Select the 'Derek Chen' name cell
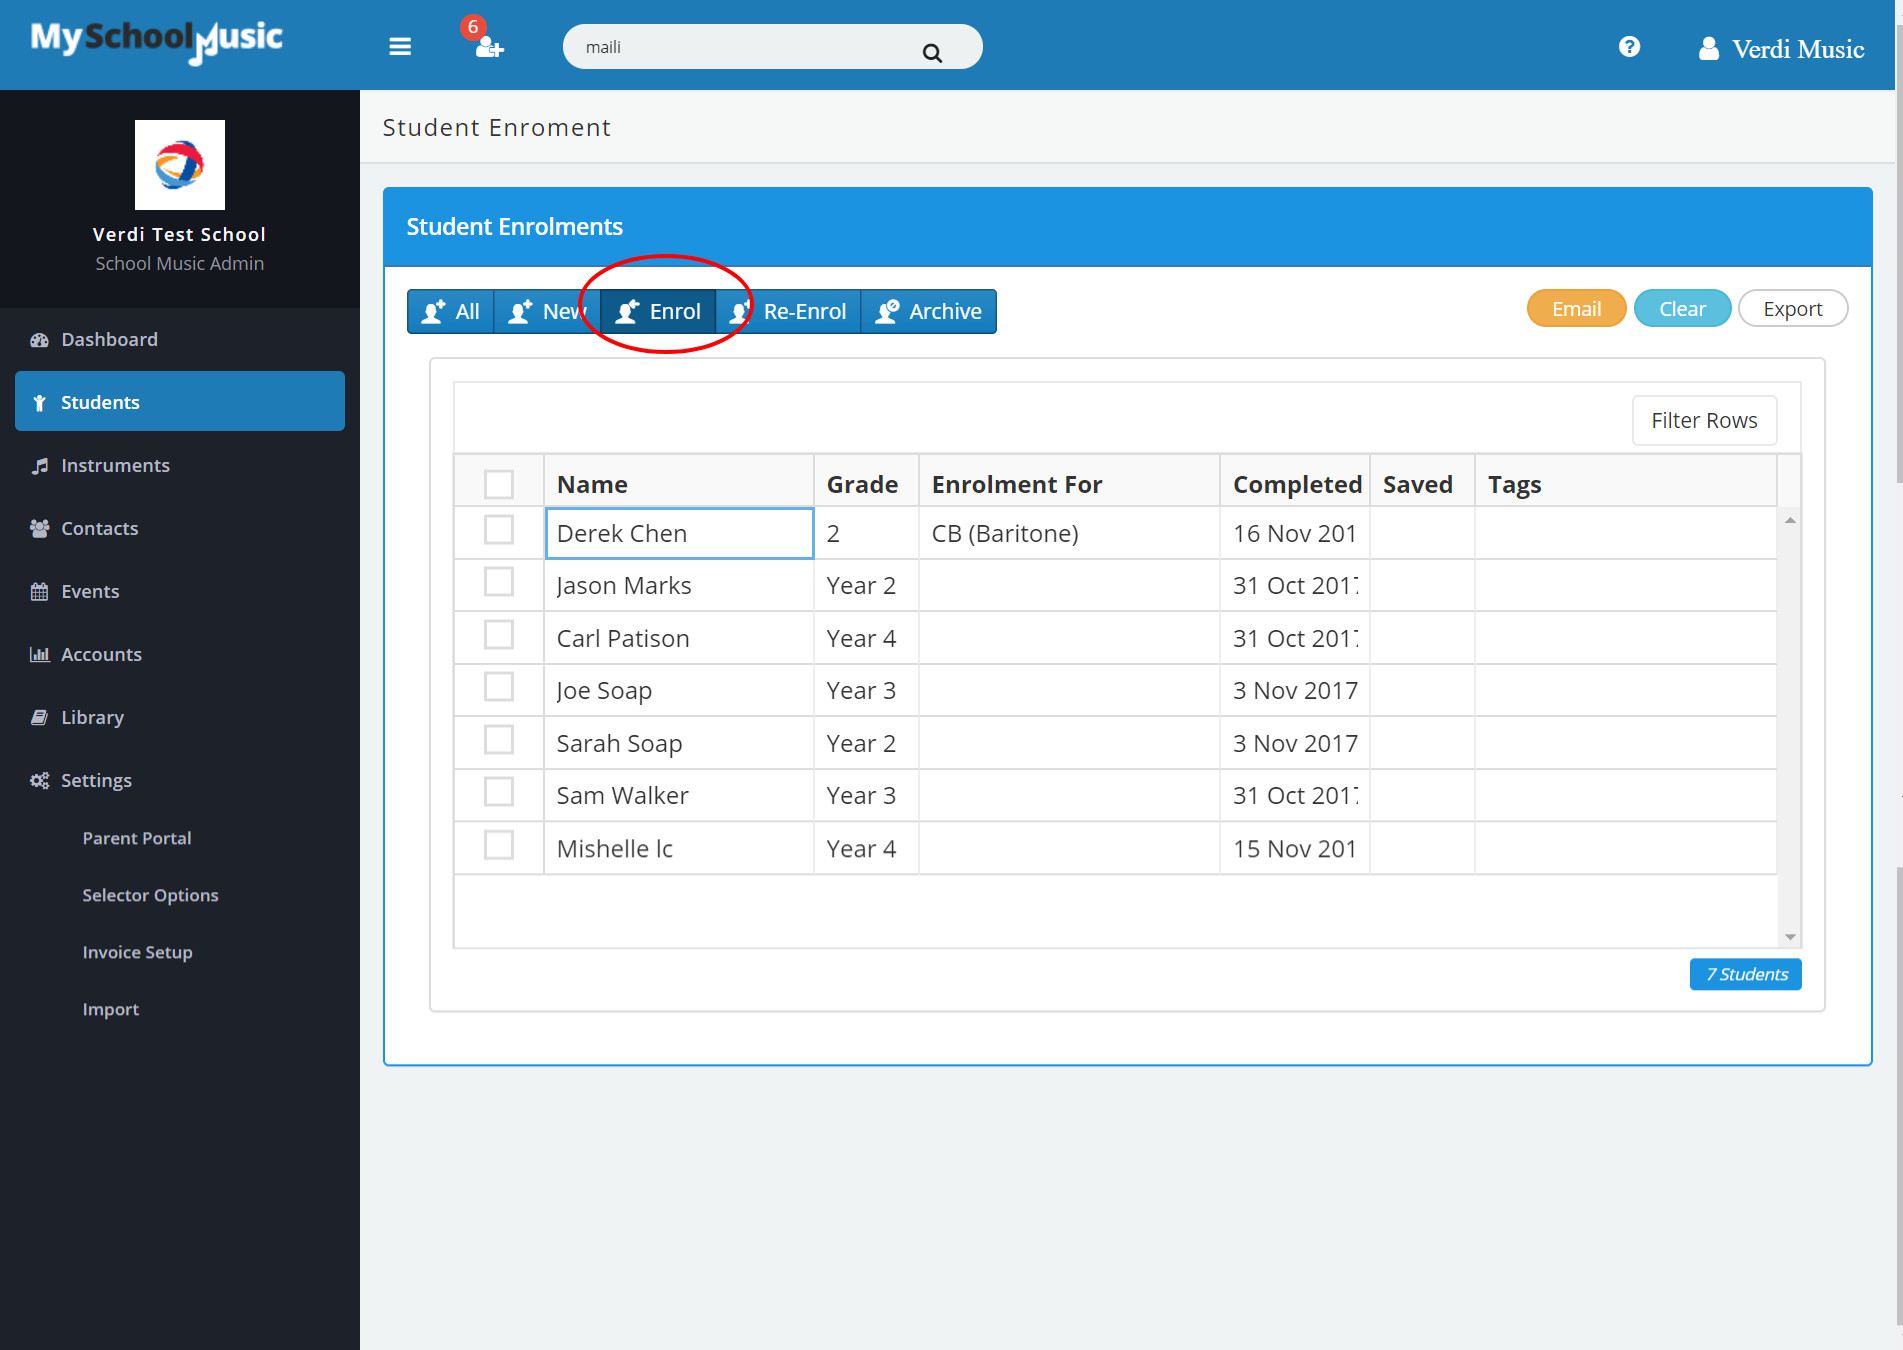The image size is (1903, 1350). click(x=679, y=533)
